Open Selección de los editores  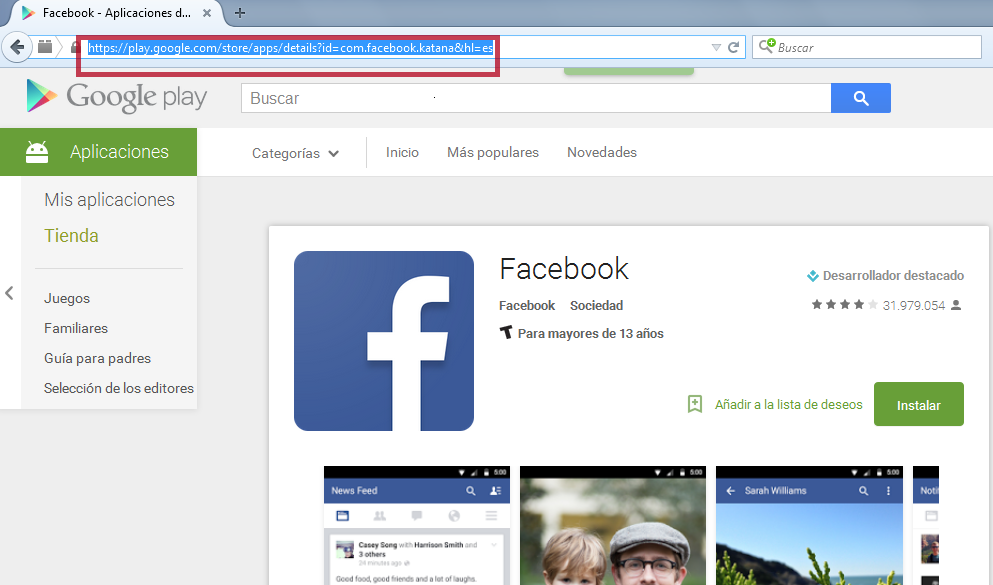(x=118, y=388)
